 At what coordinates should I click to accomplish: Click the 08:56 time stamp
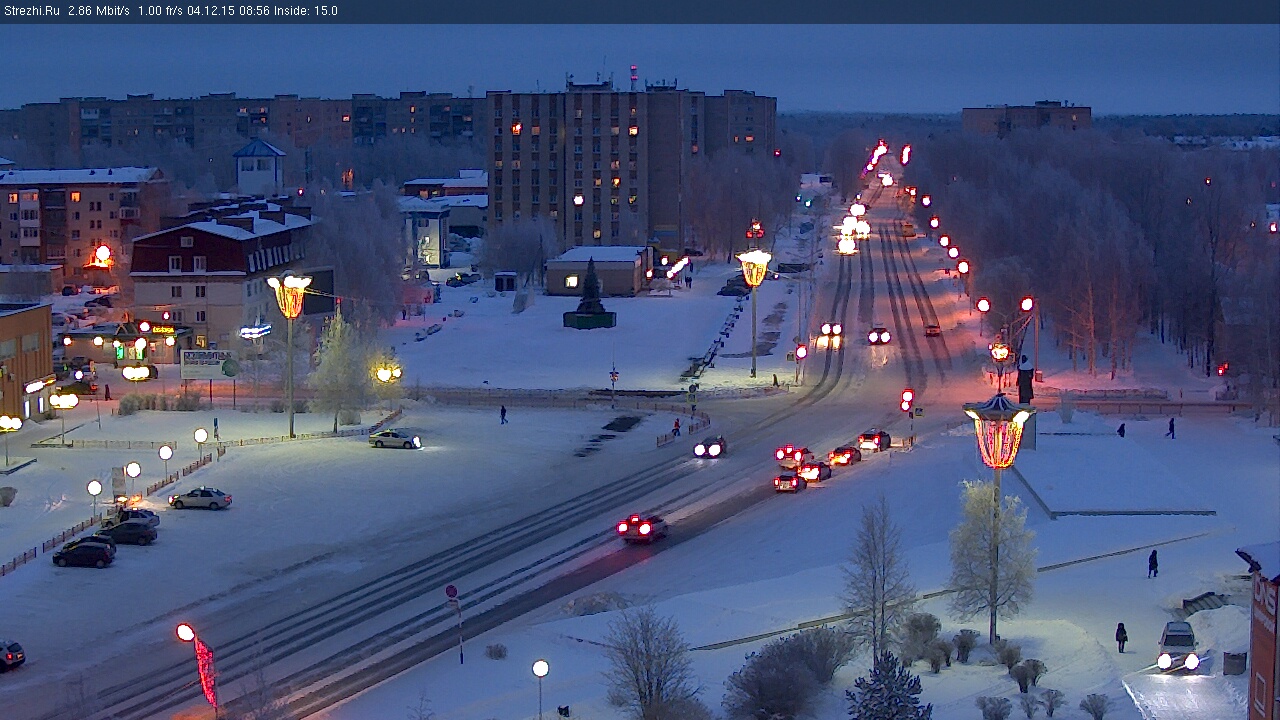click(x=257, y=11)
